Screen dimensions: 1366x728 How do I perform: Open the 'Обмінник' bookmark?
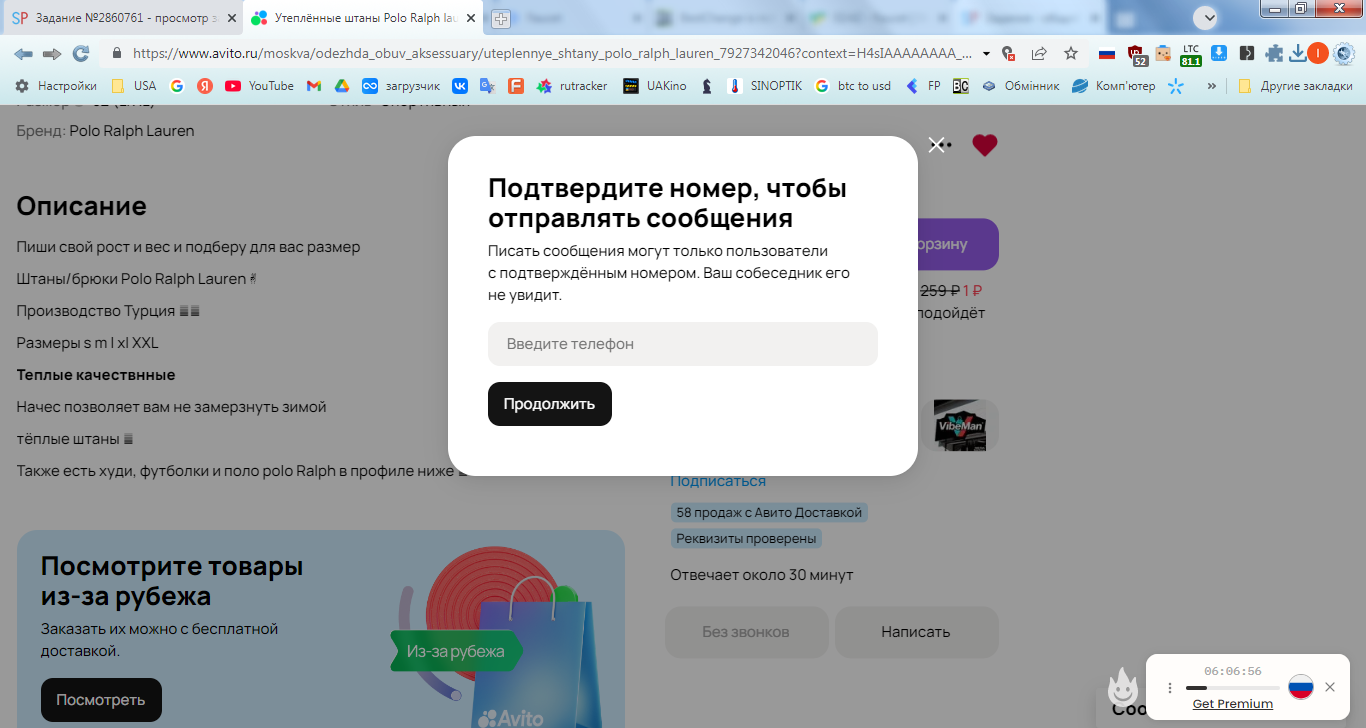coord(1020,86)
